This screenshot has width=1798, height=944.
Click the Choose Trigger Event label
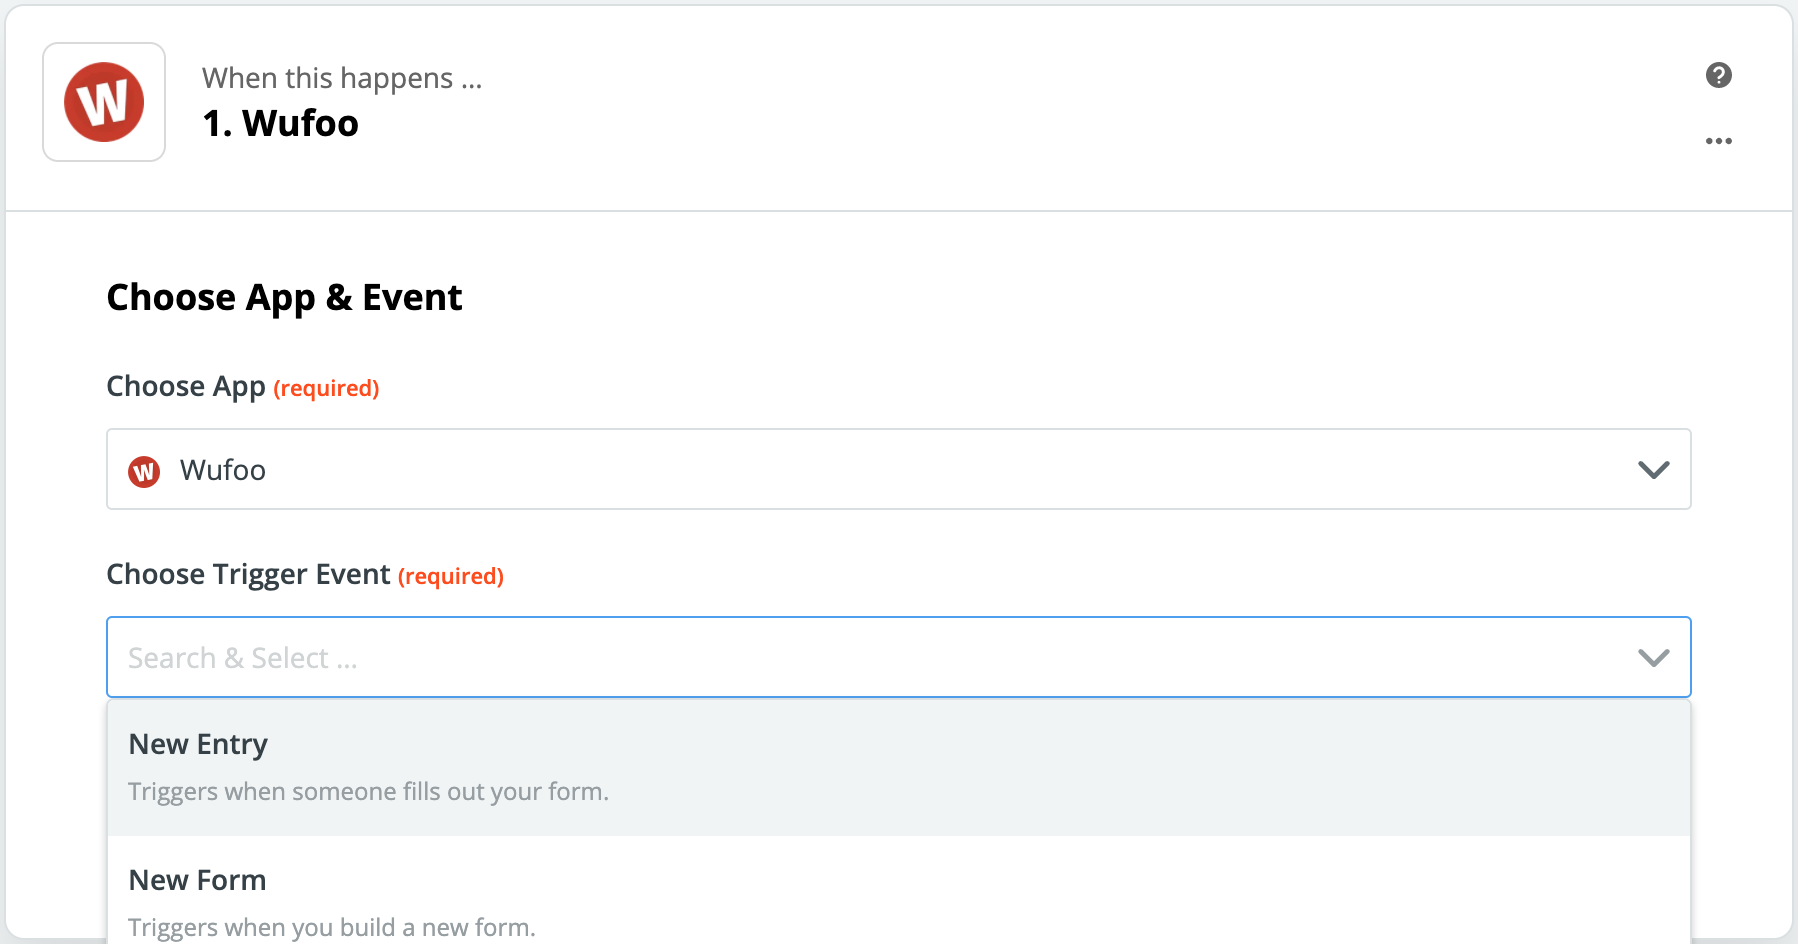coord(248,574)
